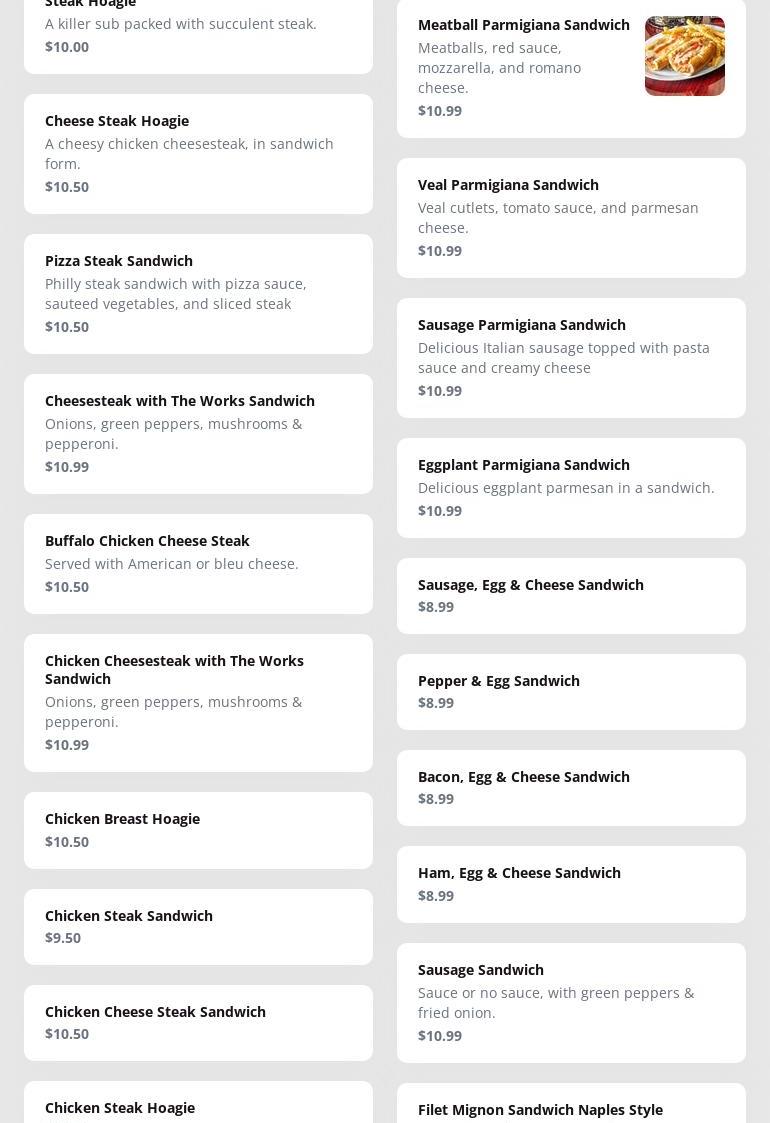Pick the Chicken Breast Hoagie item

pos(198,830)
